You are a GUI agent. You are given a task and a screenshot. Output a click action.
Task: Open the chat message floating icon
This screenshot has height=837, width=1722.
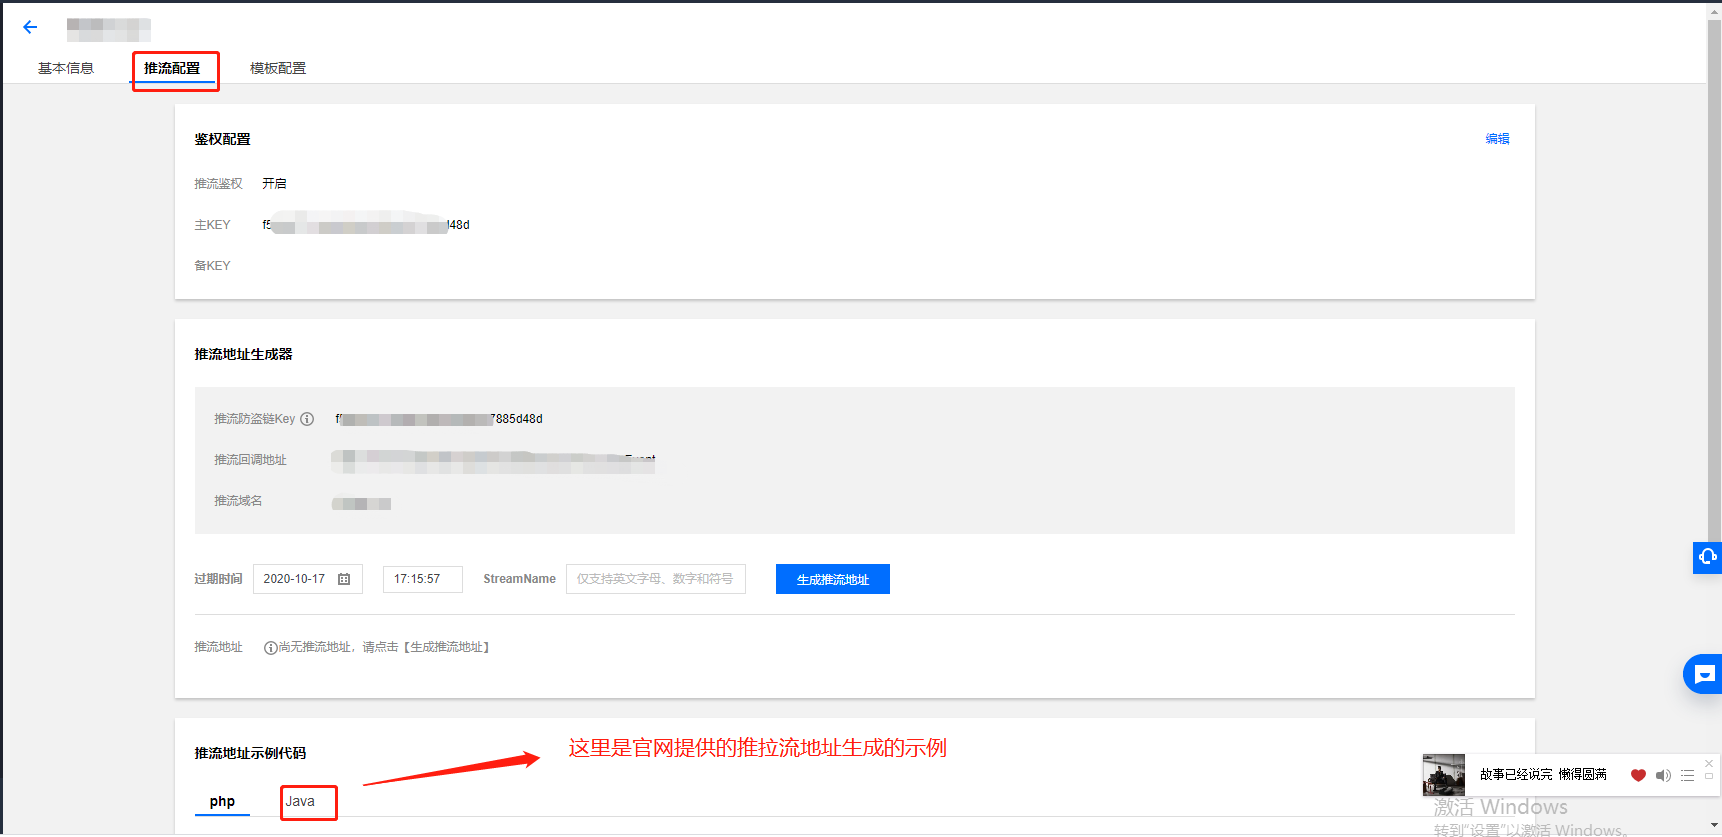pyautogui.click(x=1704, y=674)
